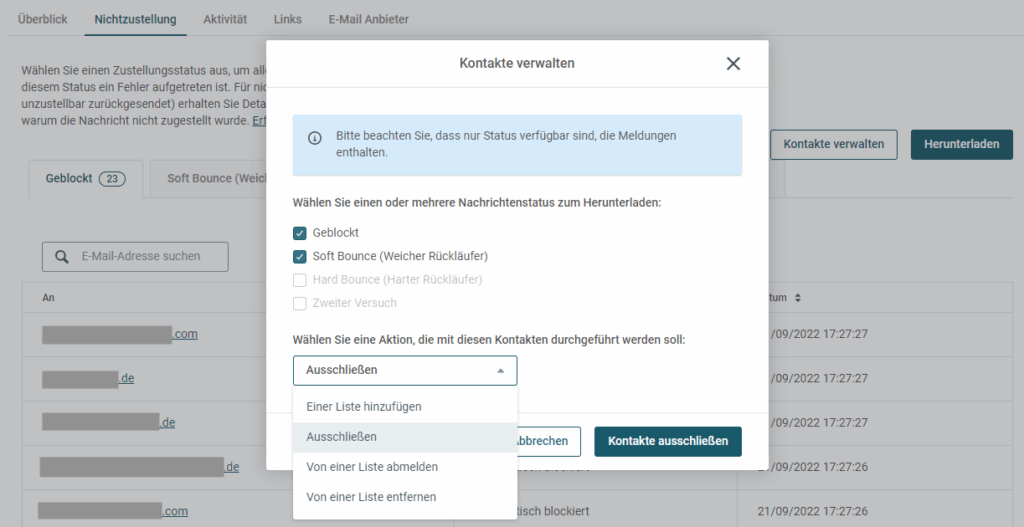Click the info icon in the blue notice
Image resolution: width=1024 pixels, height=527 pixels.
(314, 138)
